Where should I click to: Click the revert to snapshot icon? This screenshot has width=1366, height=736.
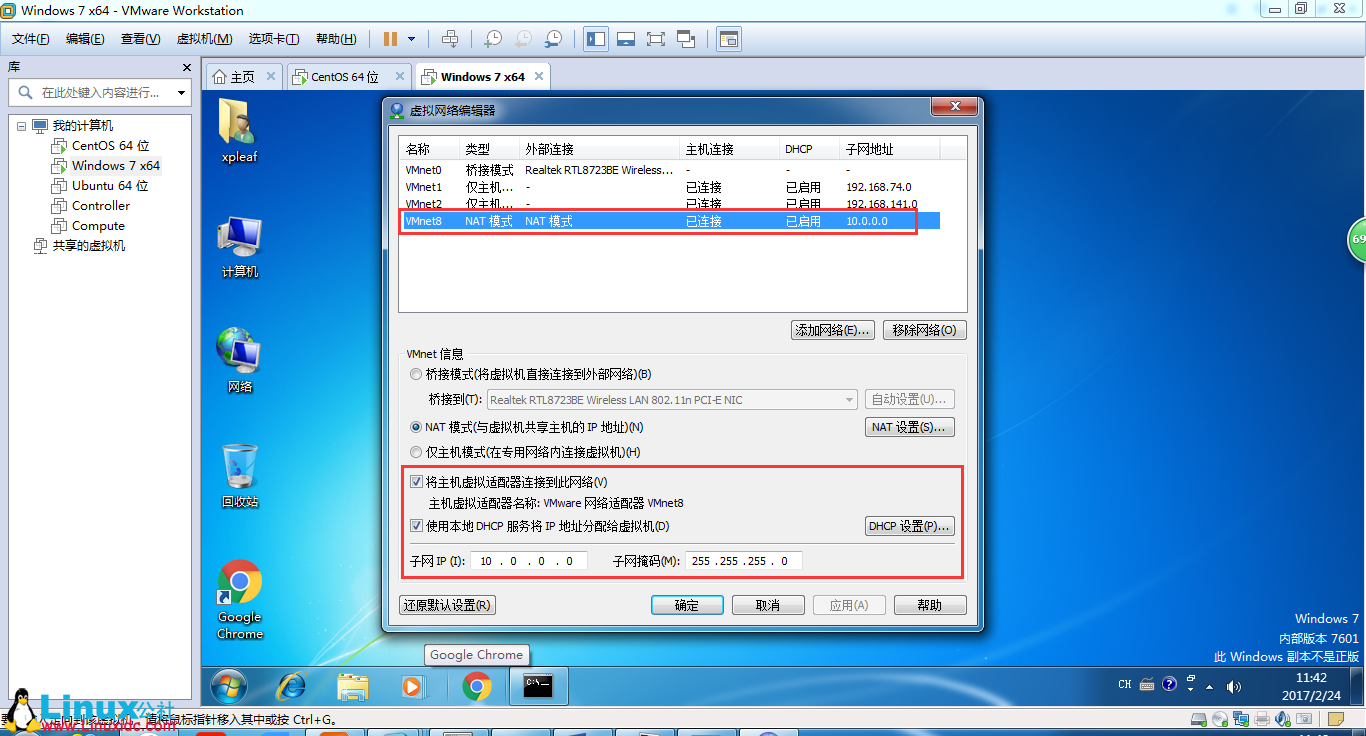click(523, 39)
